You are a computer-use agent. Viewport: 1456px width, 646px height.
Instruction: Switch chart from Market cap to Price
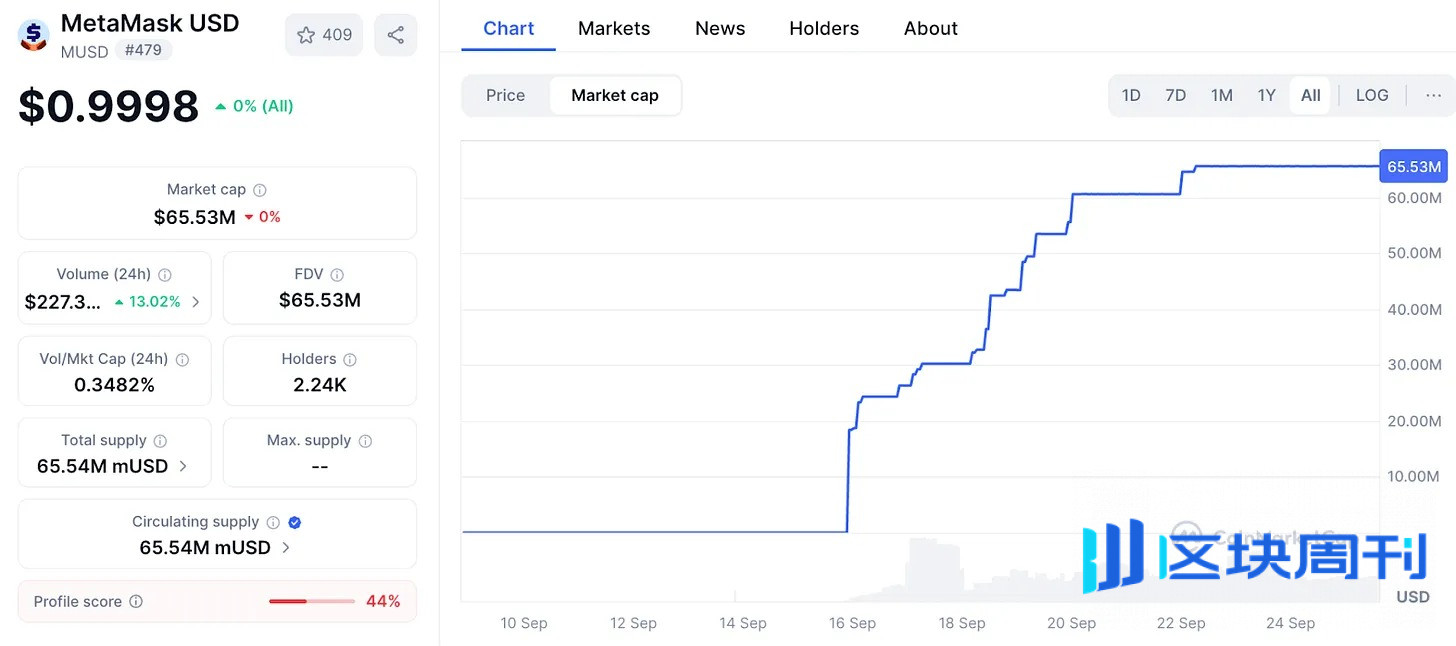coord(505,95)
